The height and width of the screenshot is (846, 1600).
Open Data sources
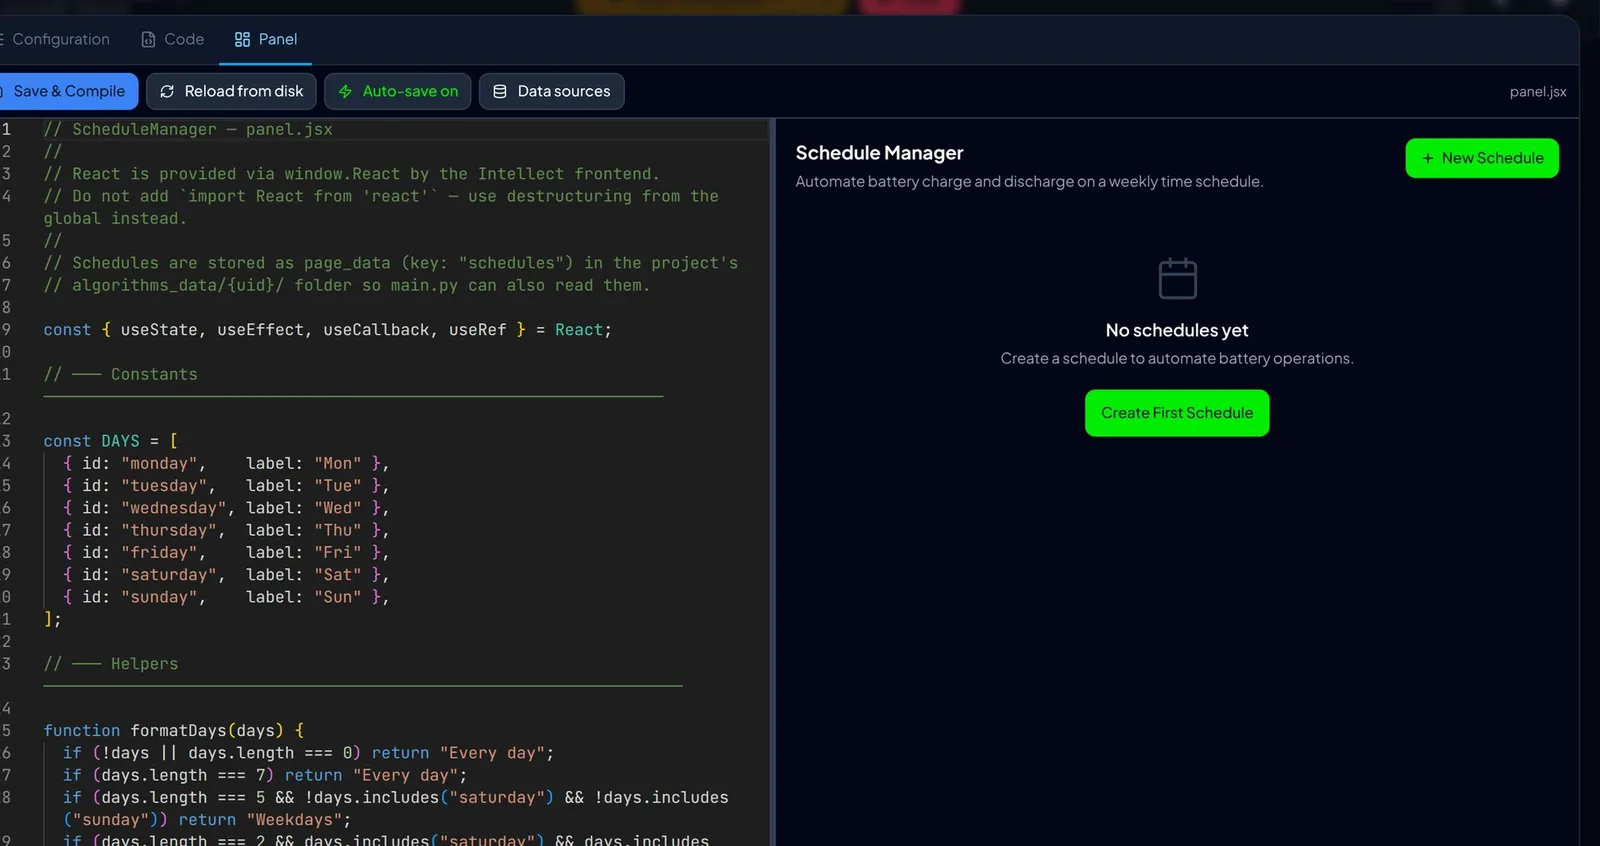(x=552, y=91)
